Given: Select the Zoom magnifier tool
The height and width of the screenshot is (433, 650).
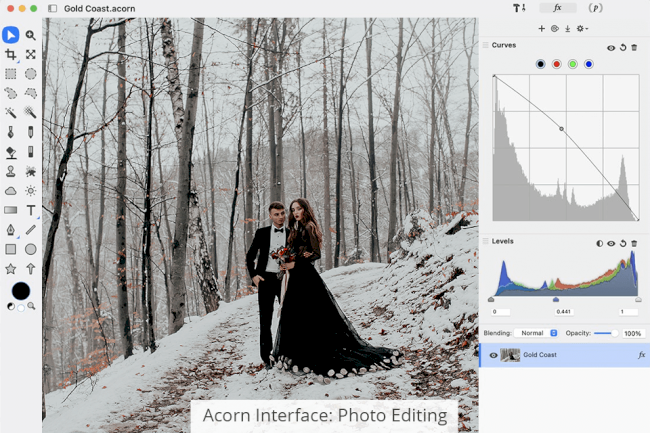Looking at the screenshot, I should coord(30,35).
